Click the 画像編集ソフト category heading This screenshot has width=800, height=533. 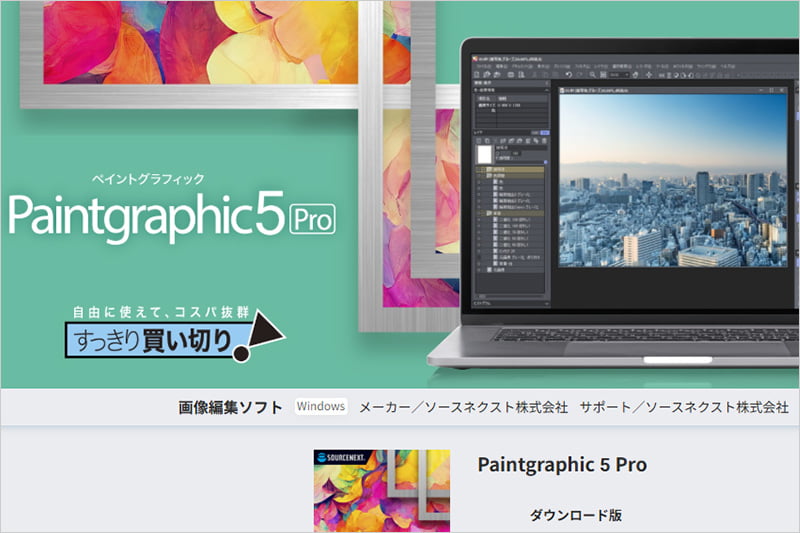[x=230, y=407]
